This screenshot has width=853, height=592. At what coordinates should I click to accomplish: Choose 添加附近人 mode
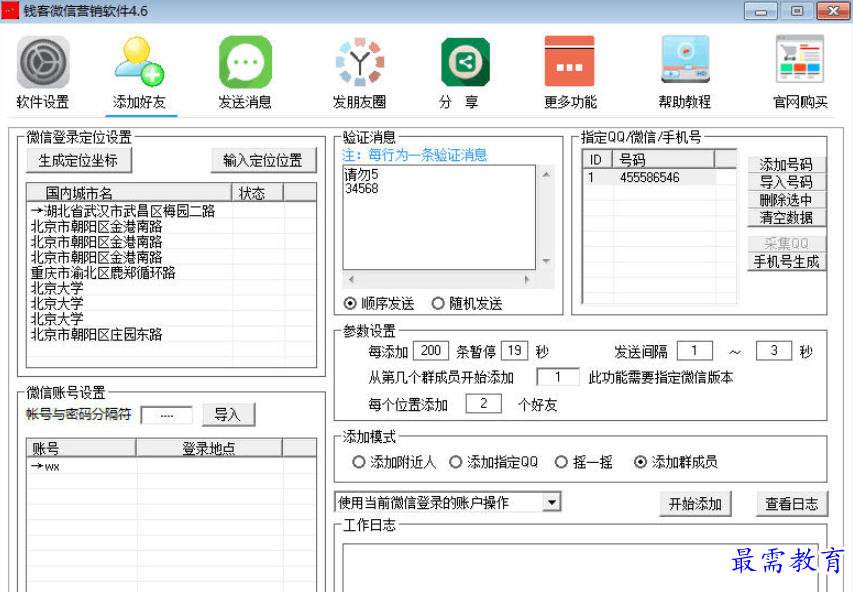(394, 462)
